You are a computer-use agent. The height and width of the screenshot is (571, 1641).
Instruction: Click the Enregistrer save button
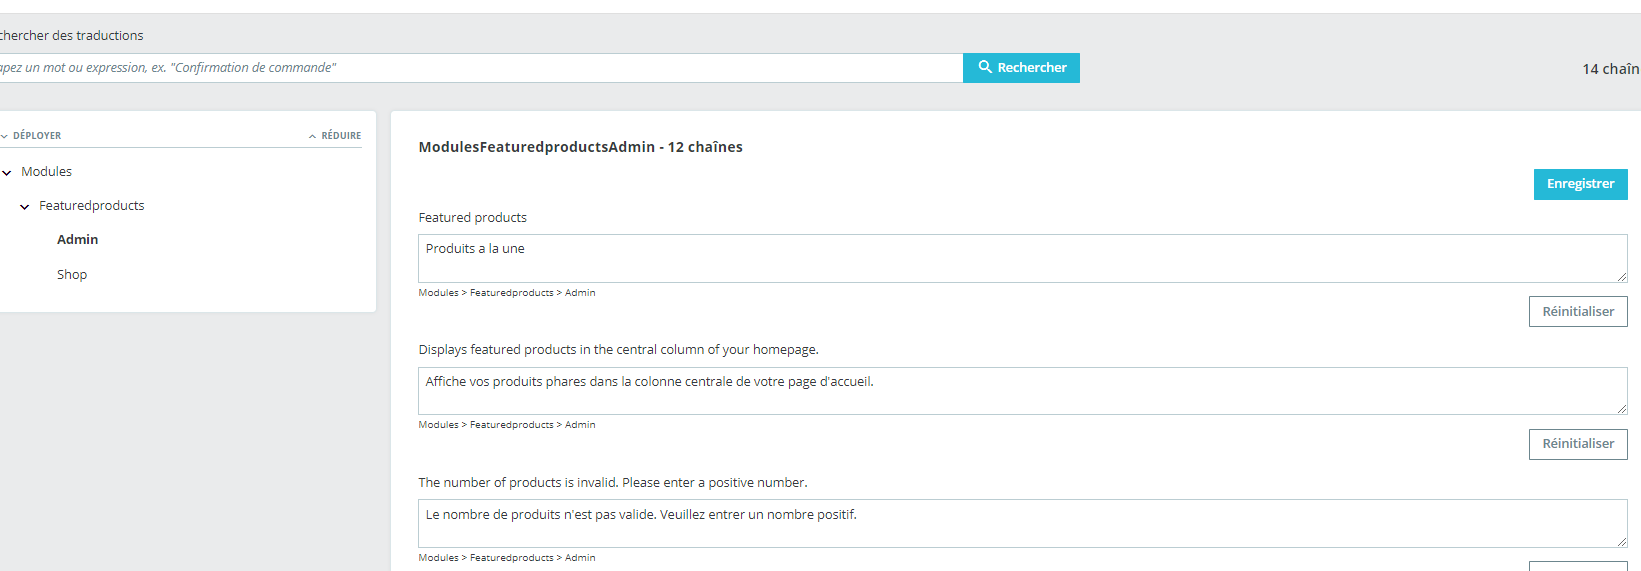pyautogui.click(x=1580, y=184)
